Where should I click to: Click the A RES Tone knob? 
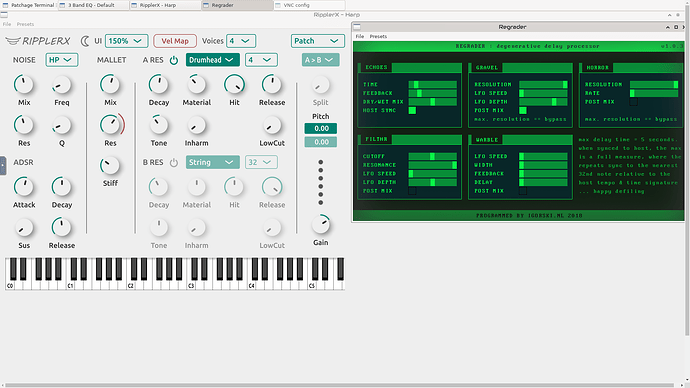pyautogui.click(x=158, y=125)
